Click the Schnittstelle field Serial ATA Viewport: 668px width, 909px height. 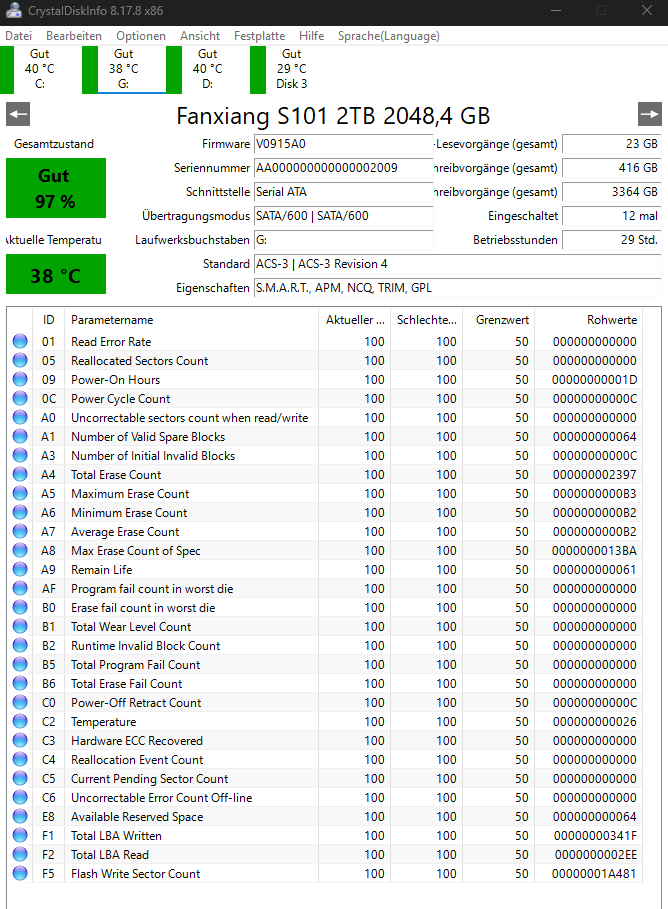pos(343,192)
